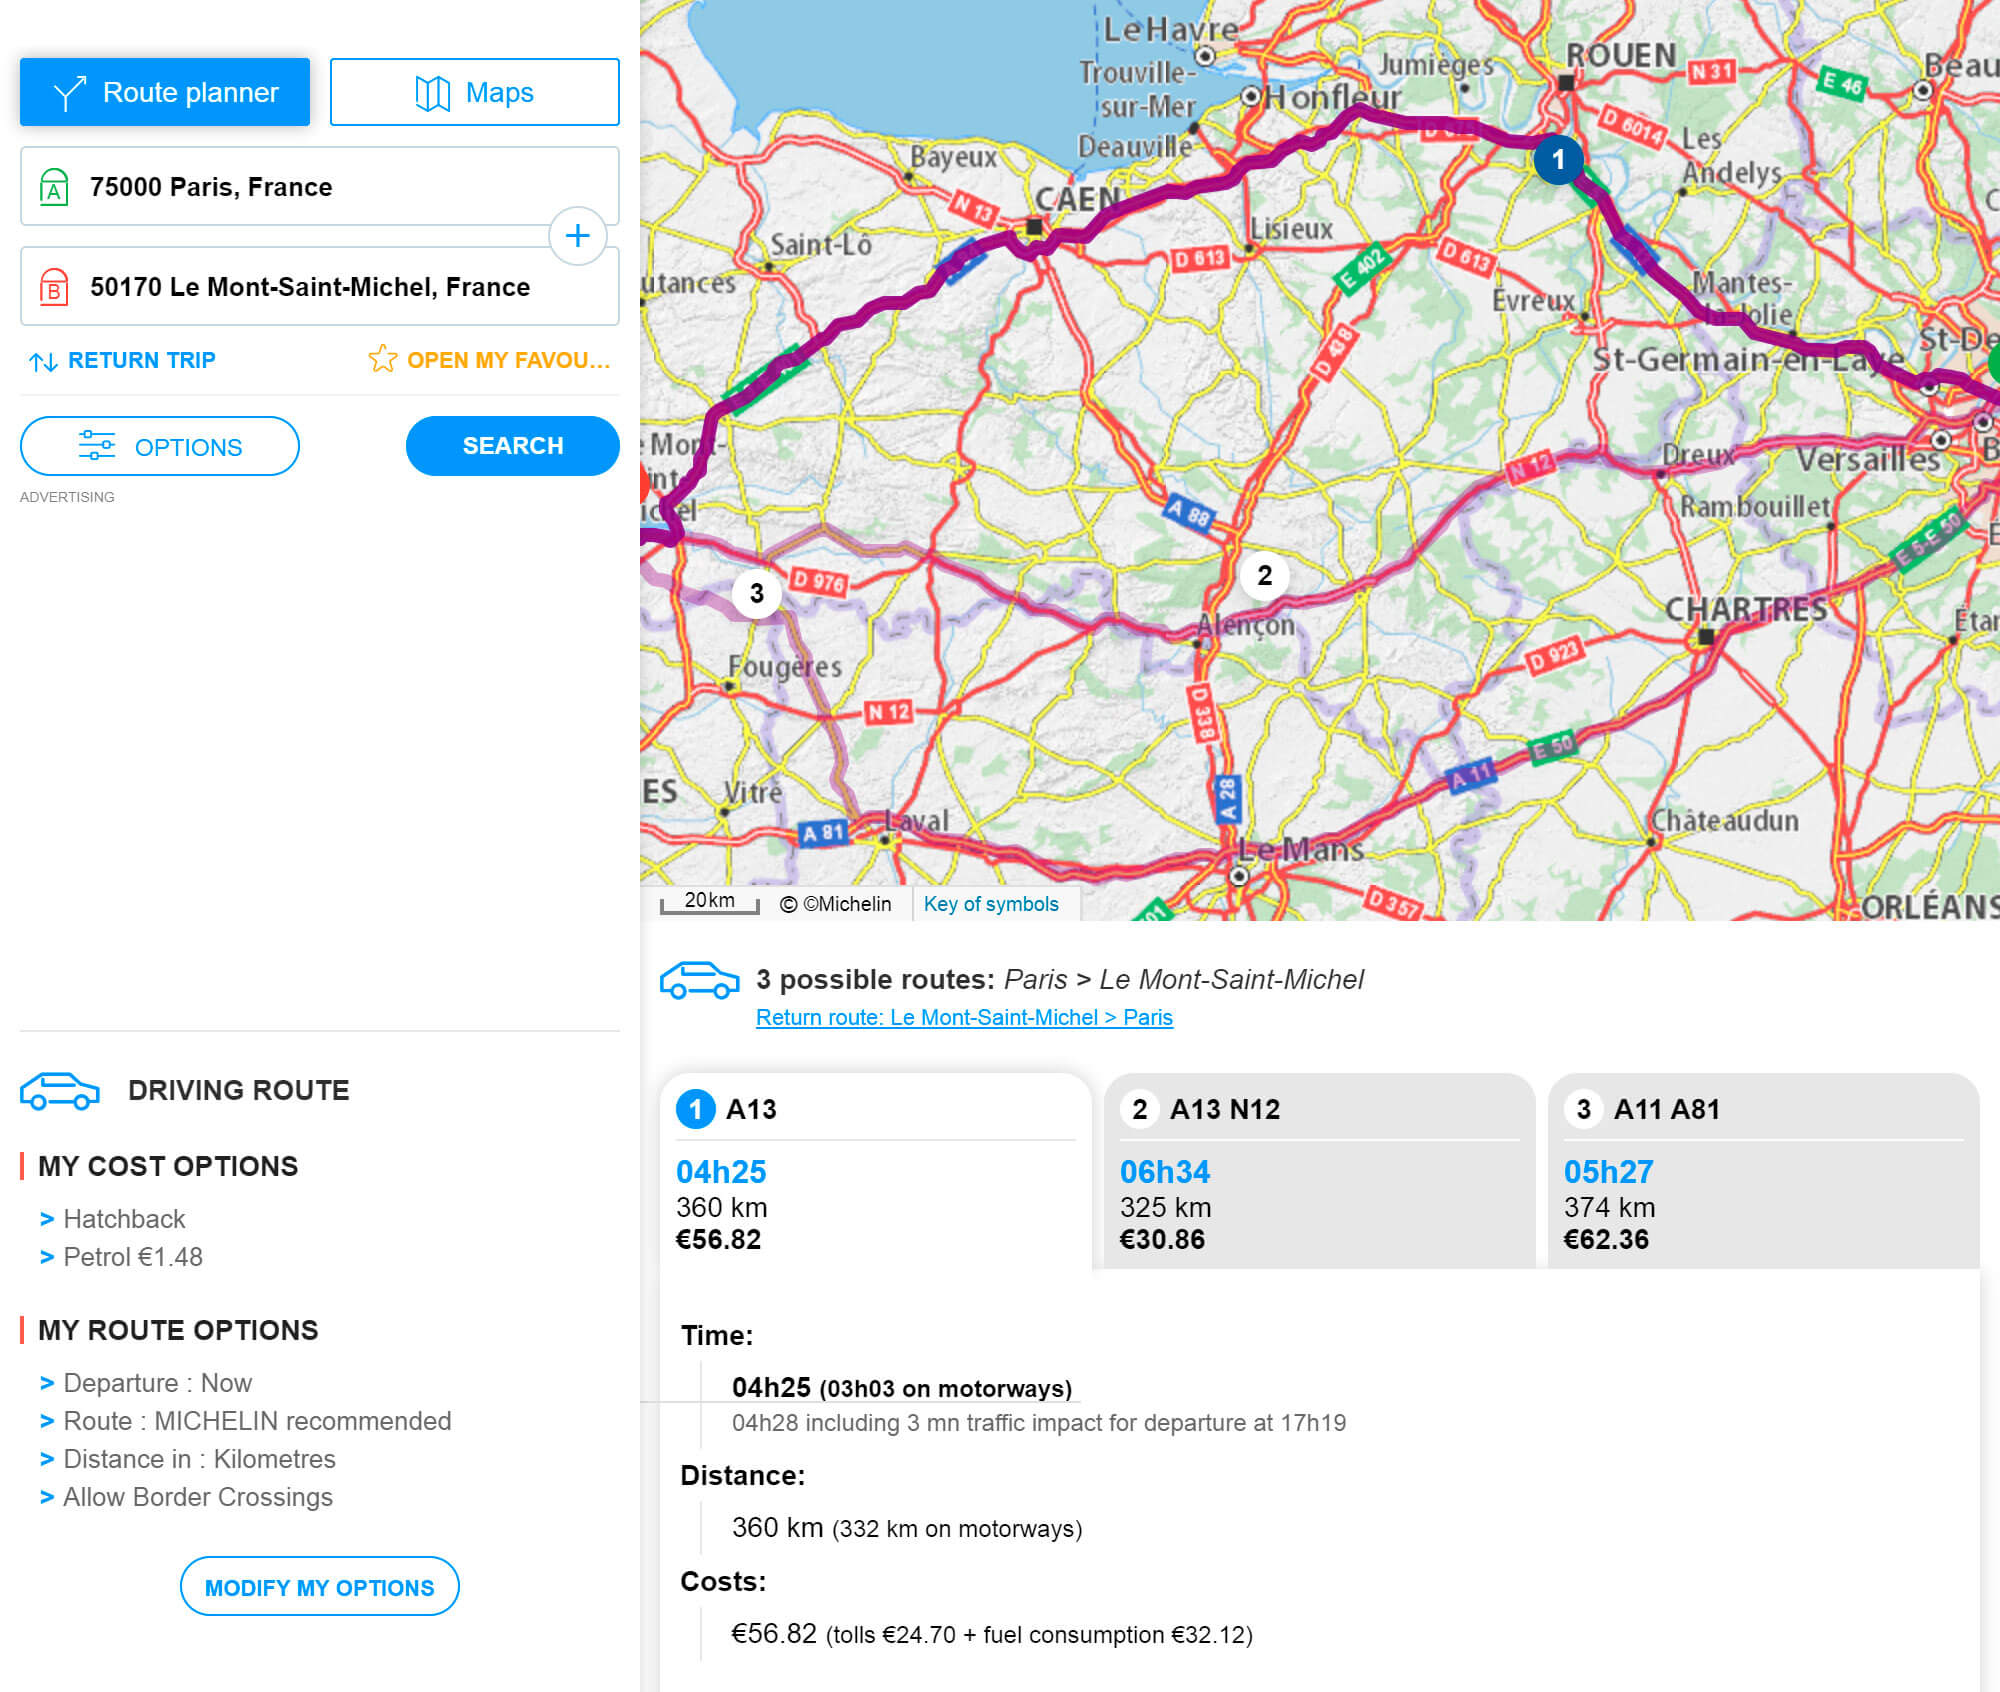Click the star icon before OPEN MY FAVOU
This screenshot has height=1692, width=2000.
click(382, 358)
